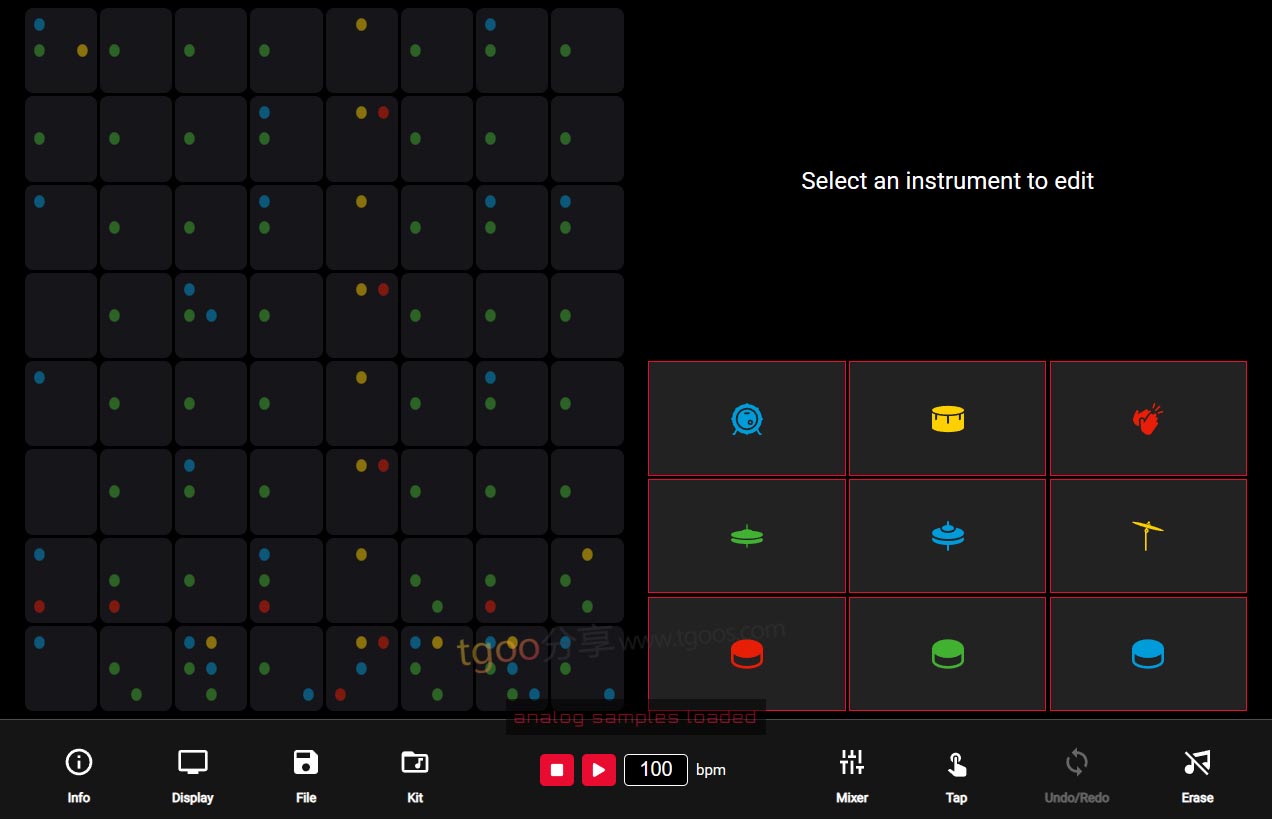Select the yellow snare drum instrument
This screenshot has height=819, width=1272.
point(947,419)
